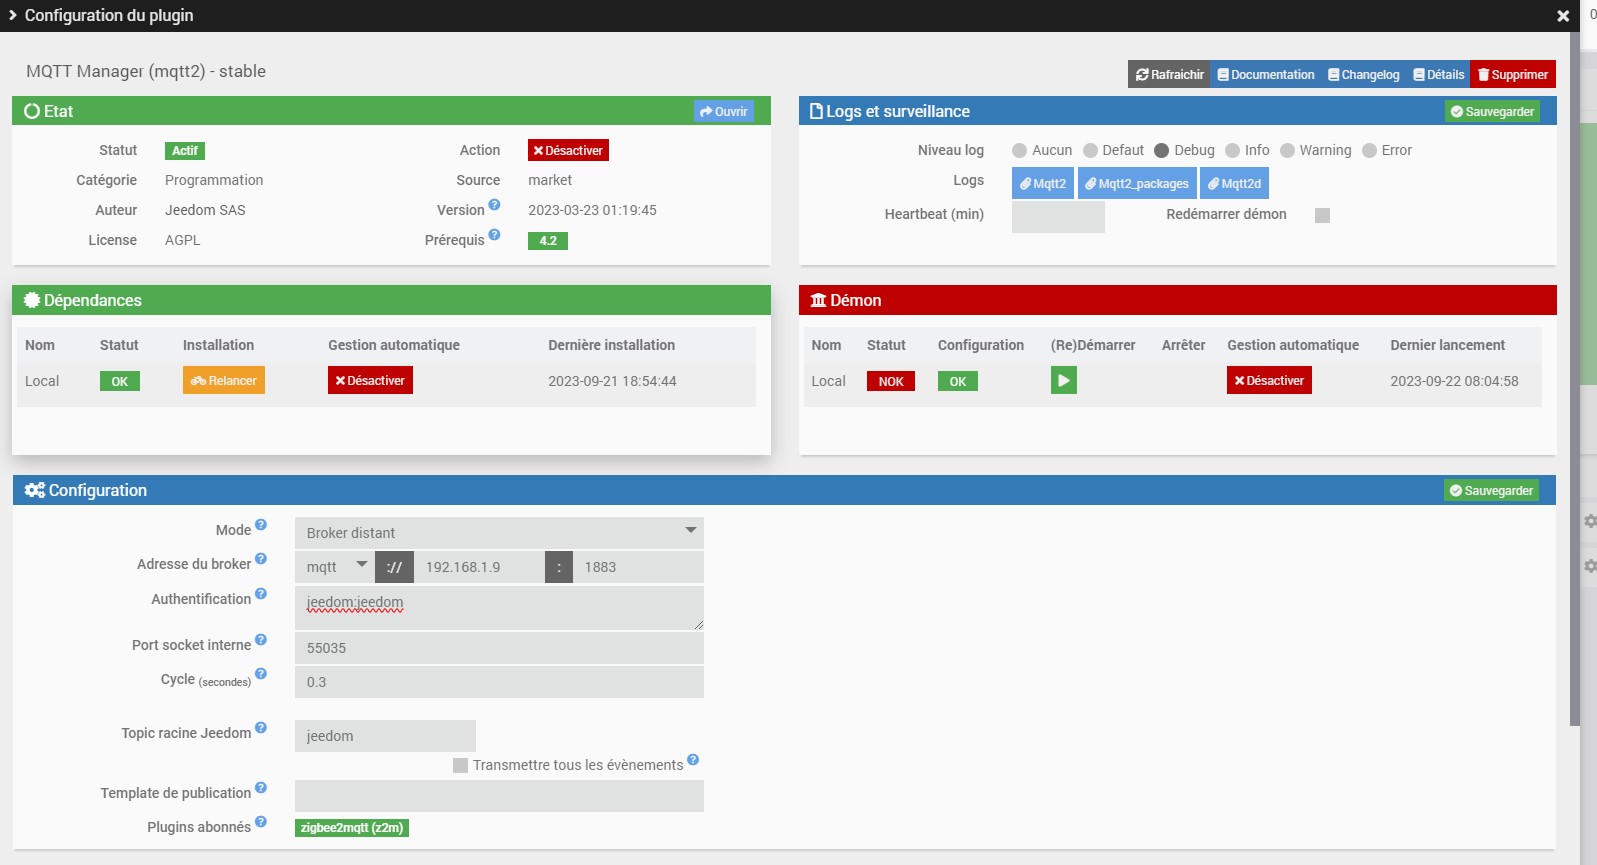The width and height of the screenshot is (1597, 865).
Task: Click the zigbee2mqtt (z2m) subscribed plugin tag
Action: pos(352,828)
